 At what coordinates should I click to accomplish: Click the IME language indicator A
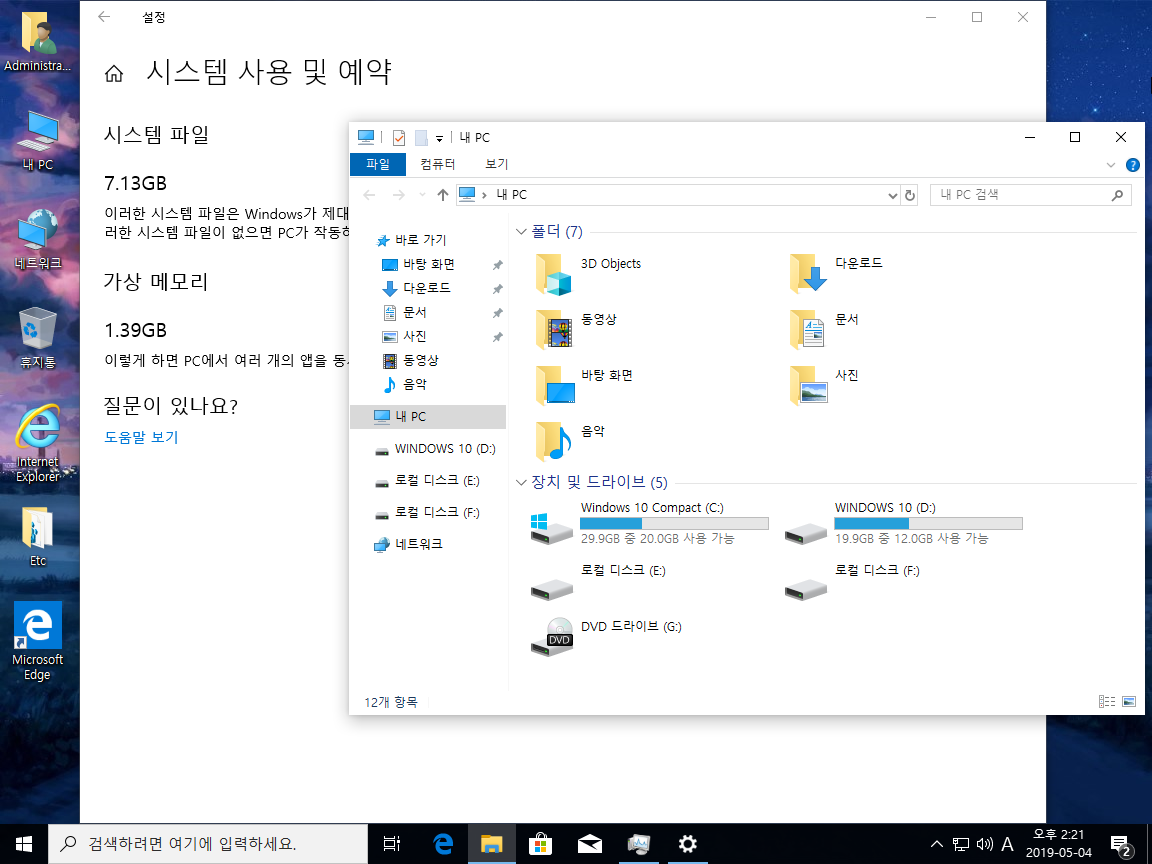[1007, 845]
